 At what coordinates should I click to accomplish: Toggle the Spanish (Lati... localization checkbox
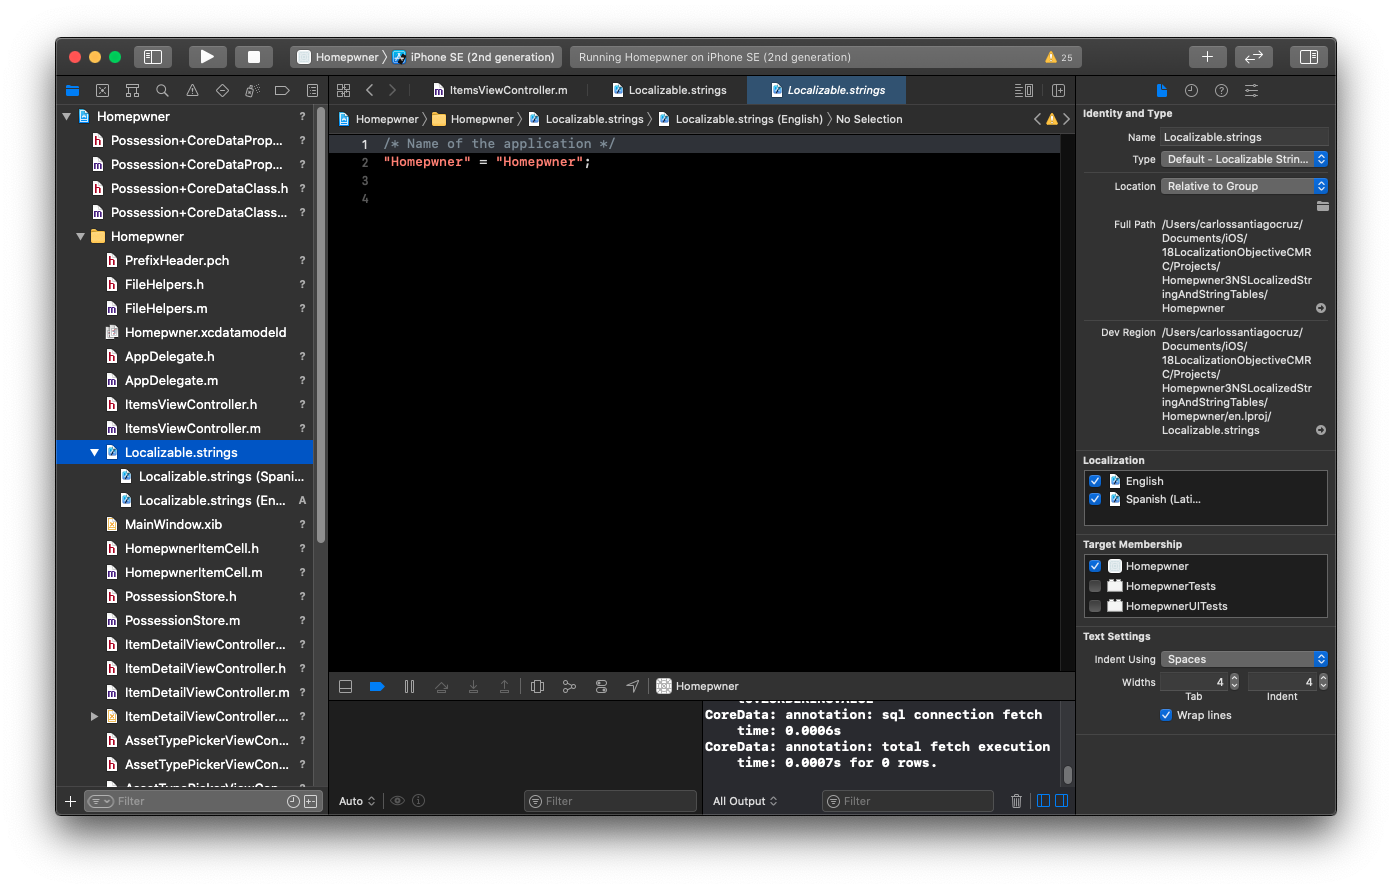click(1095, 499)
